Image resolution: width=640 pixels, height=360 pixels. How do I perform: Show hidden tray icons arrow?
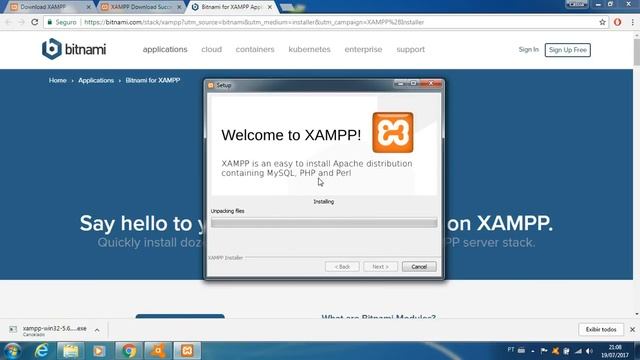tap(533, 351)
